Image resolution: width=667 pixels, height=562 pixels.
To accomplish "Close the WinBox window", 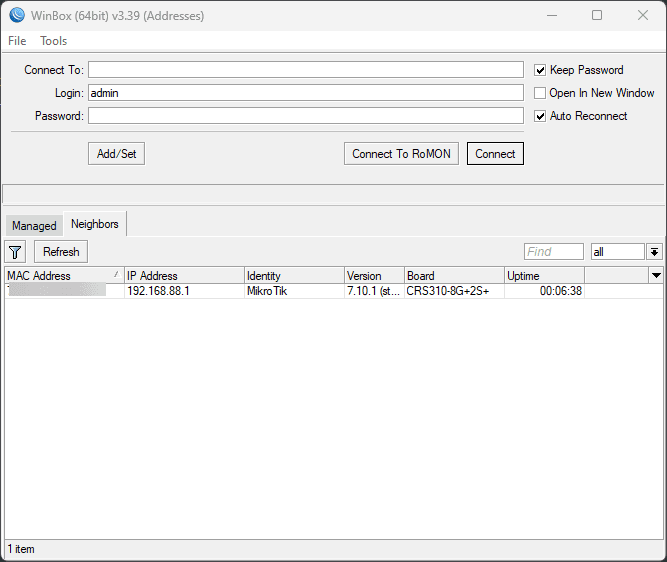I will pyautogui.click(x=643, y=15).
